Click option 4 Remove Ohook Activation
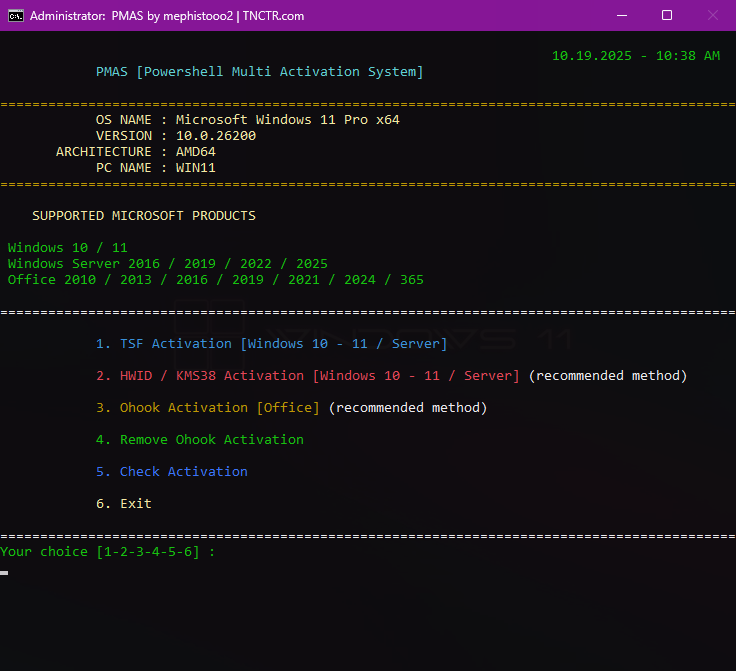The width and height of the screenshot is (736, 671). (x=200, y=440)
